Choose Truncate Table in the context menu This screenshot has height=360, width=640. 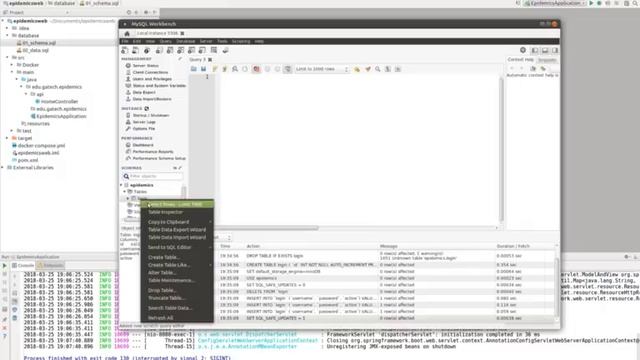(177, 298)
